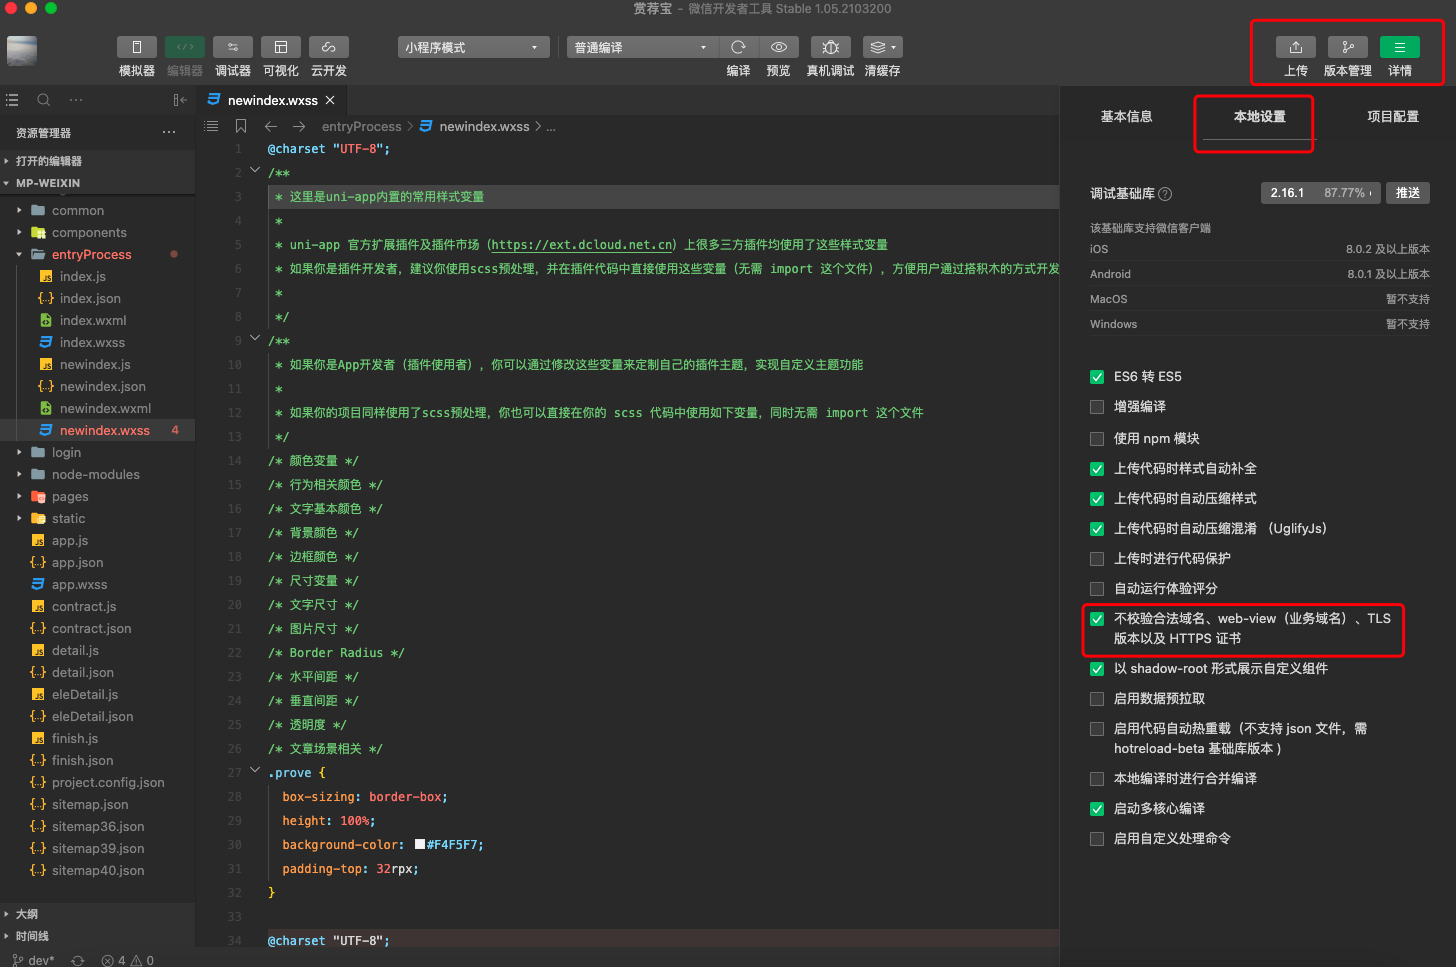Toggle 上传代码时自动压缩样式 checkbox
This screenshot has height=967, width=1456.
coord(1097,499)
